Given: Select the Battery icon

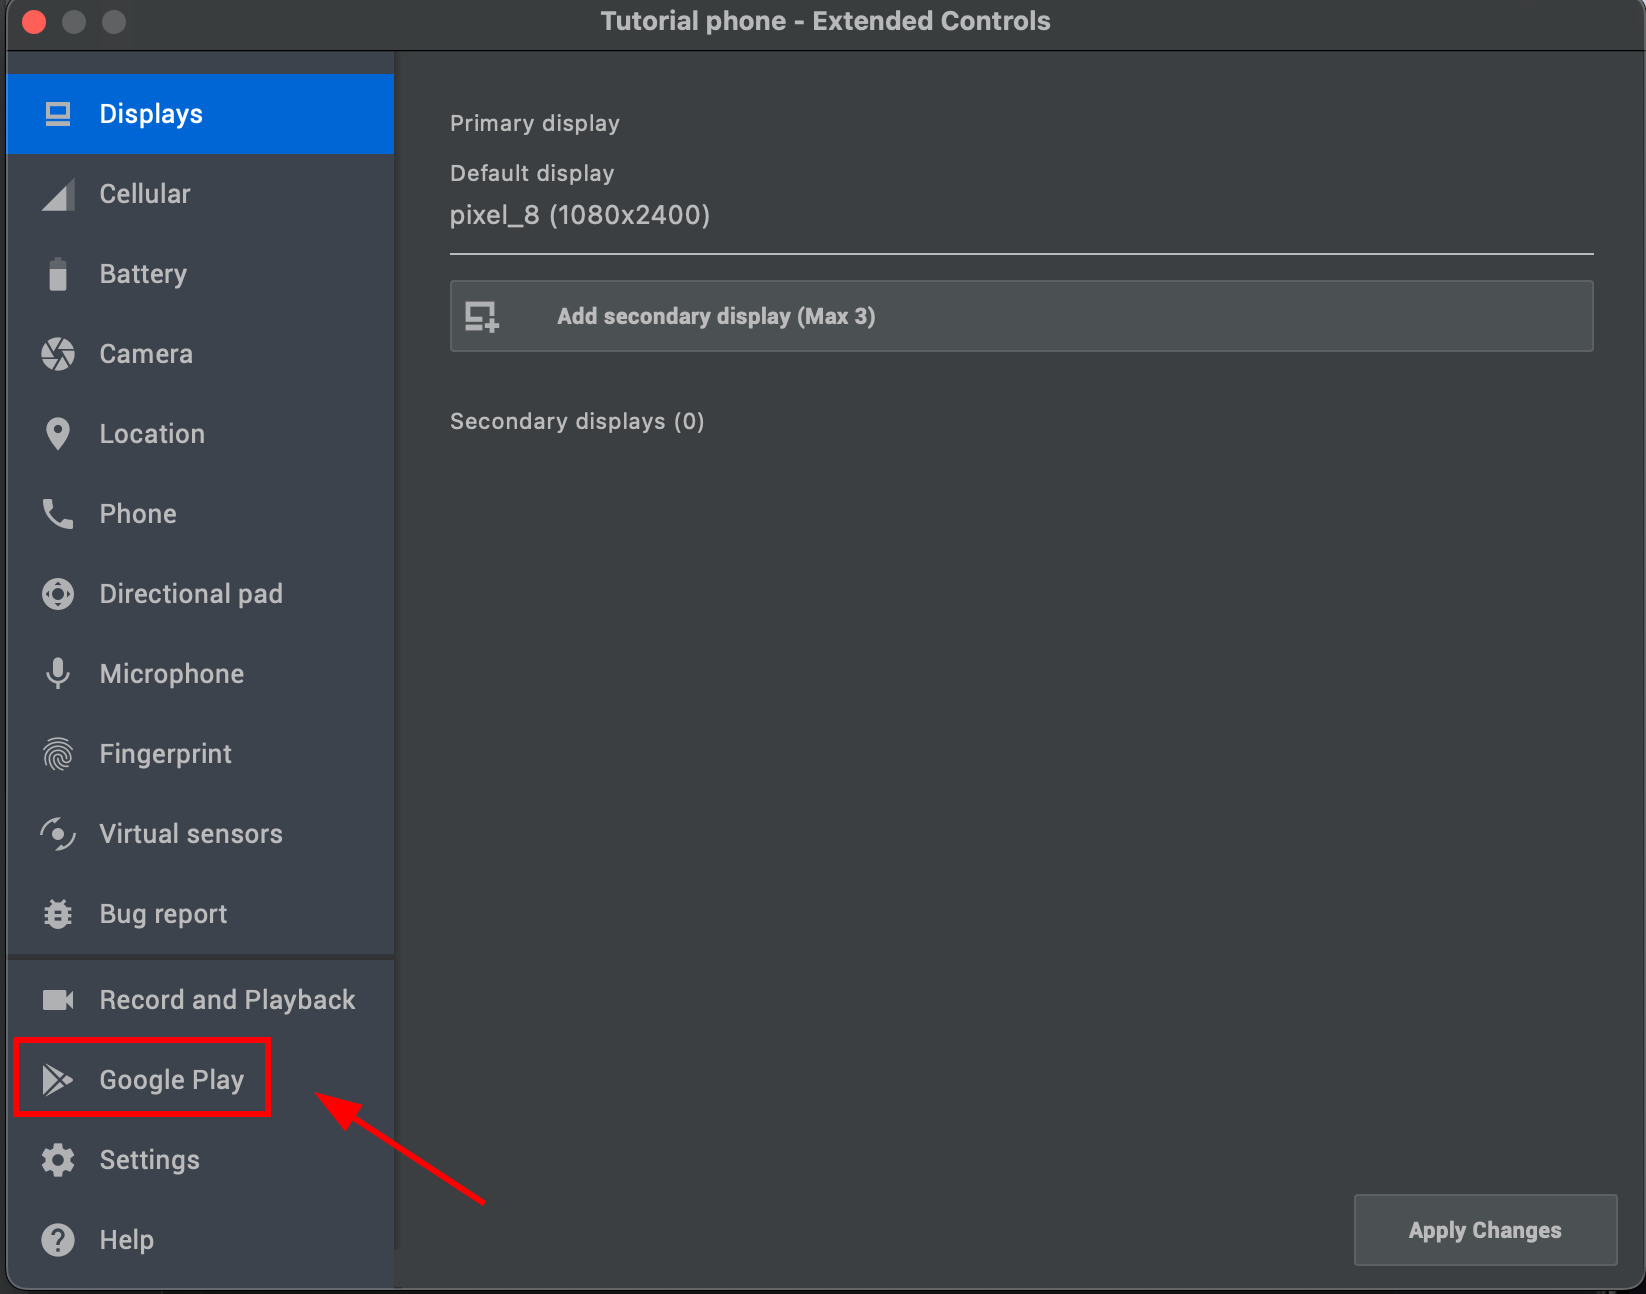Looking at the screenshot, I should tap(57, 273).
